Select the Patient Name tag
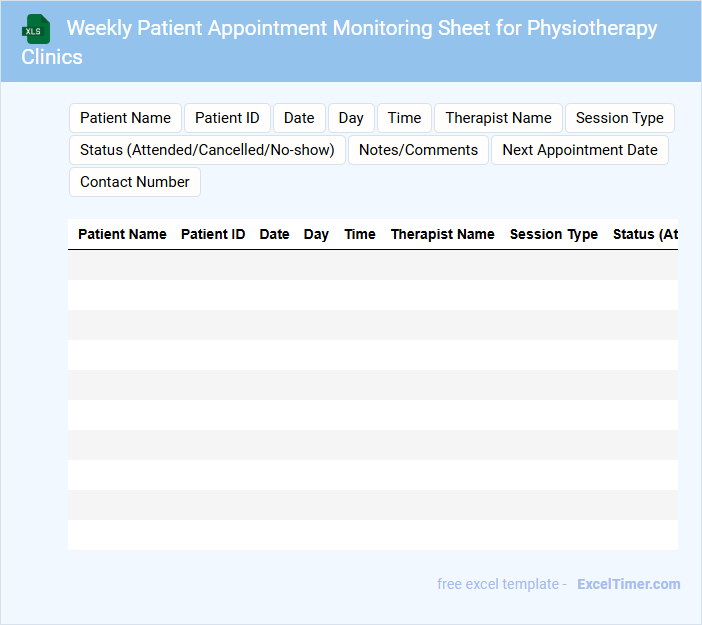The image size is (702, 625). [125, 118]
